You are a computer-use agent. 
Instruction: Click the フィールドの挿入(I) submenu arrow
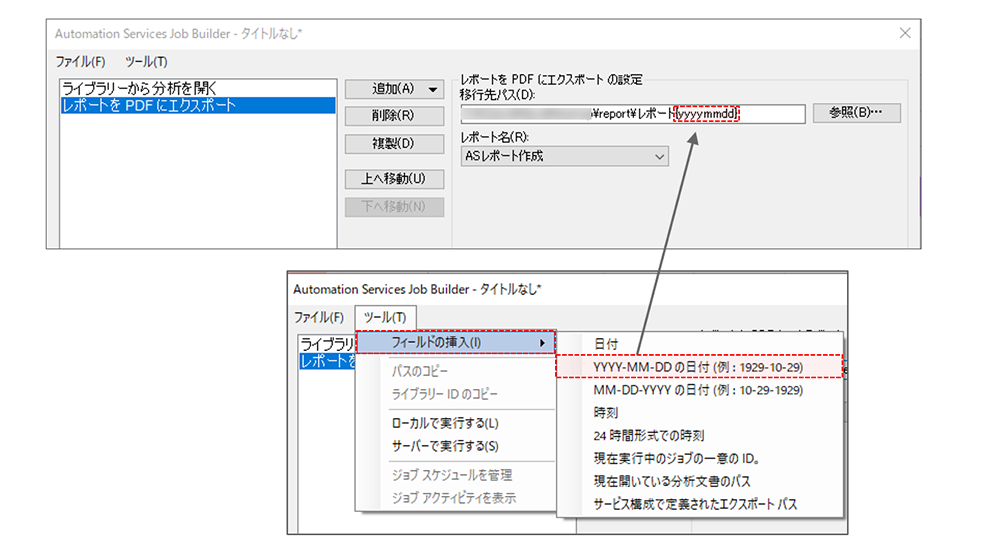542,343
